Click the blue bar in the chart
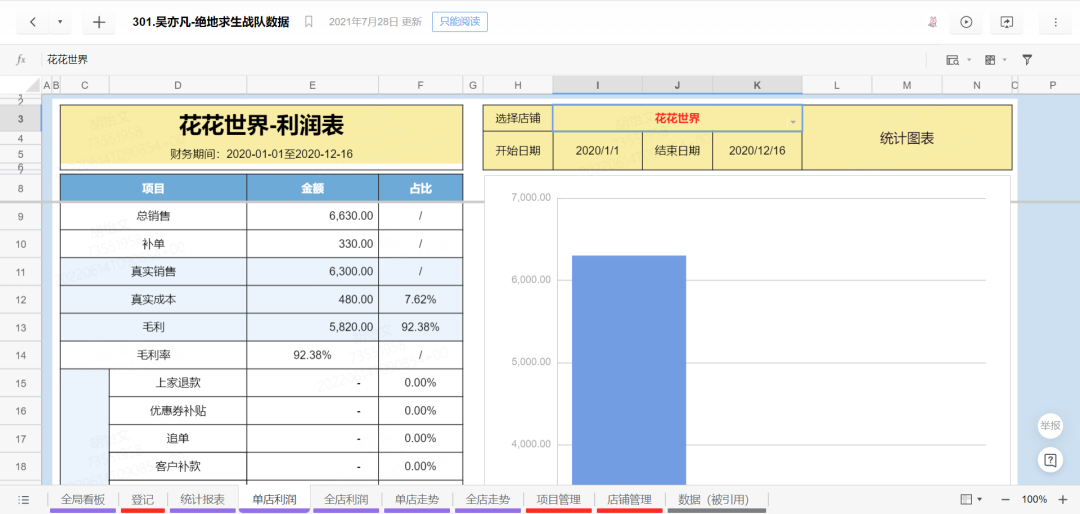The image size is (1080, 514). (629, 370)
